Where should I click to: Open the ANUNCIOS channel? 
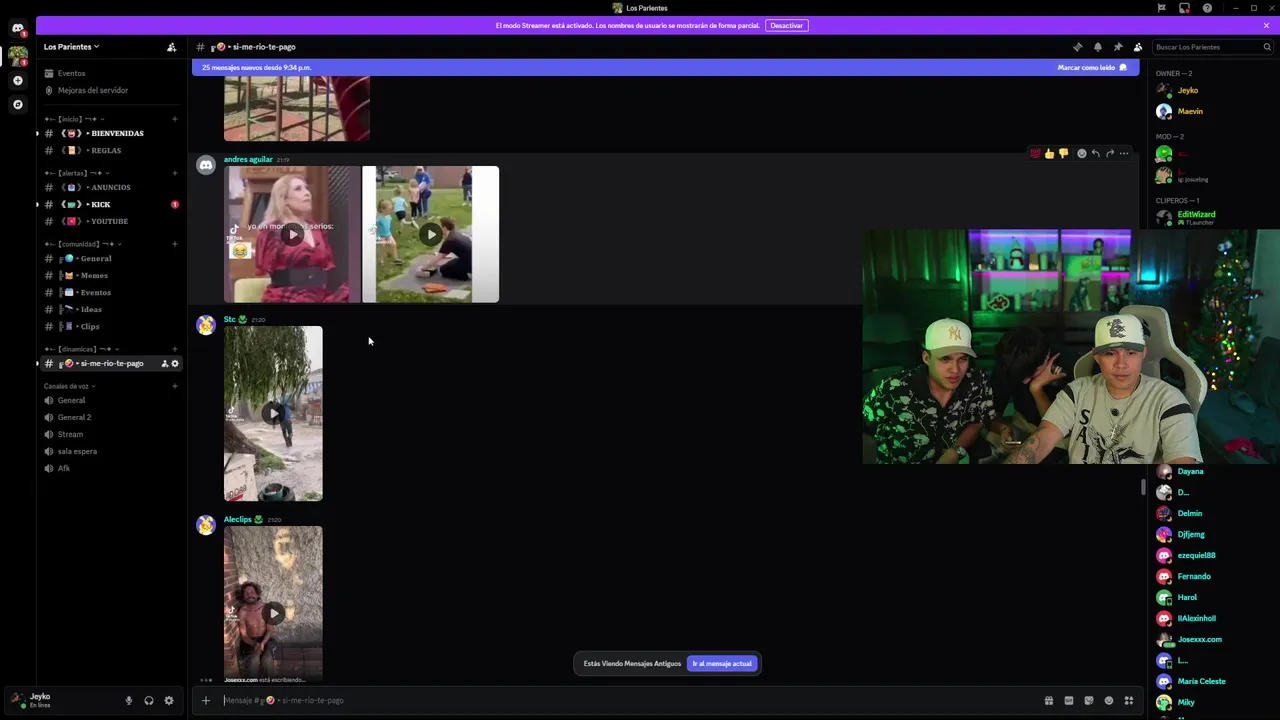[x=111, y=187]
